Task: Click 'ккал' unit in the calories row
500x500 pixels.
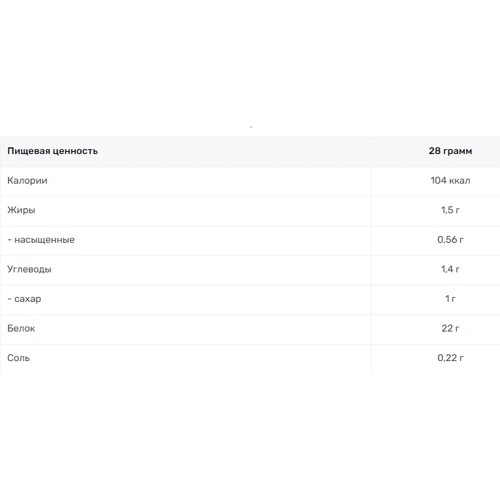Action: (x=460, y=181)
